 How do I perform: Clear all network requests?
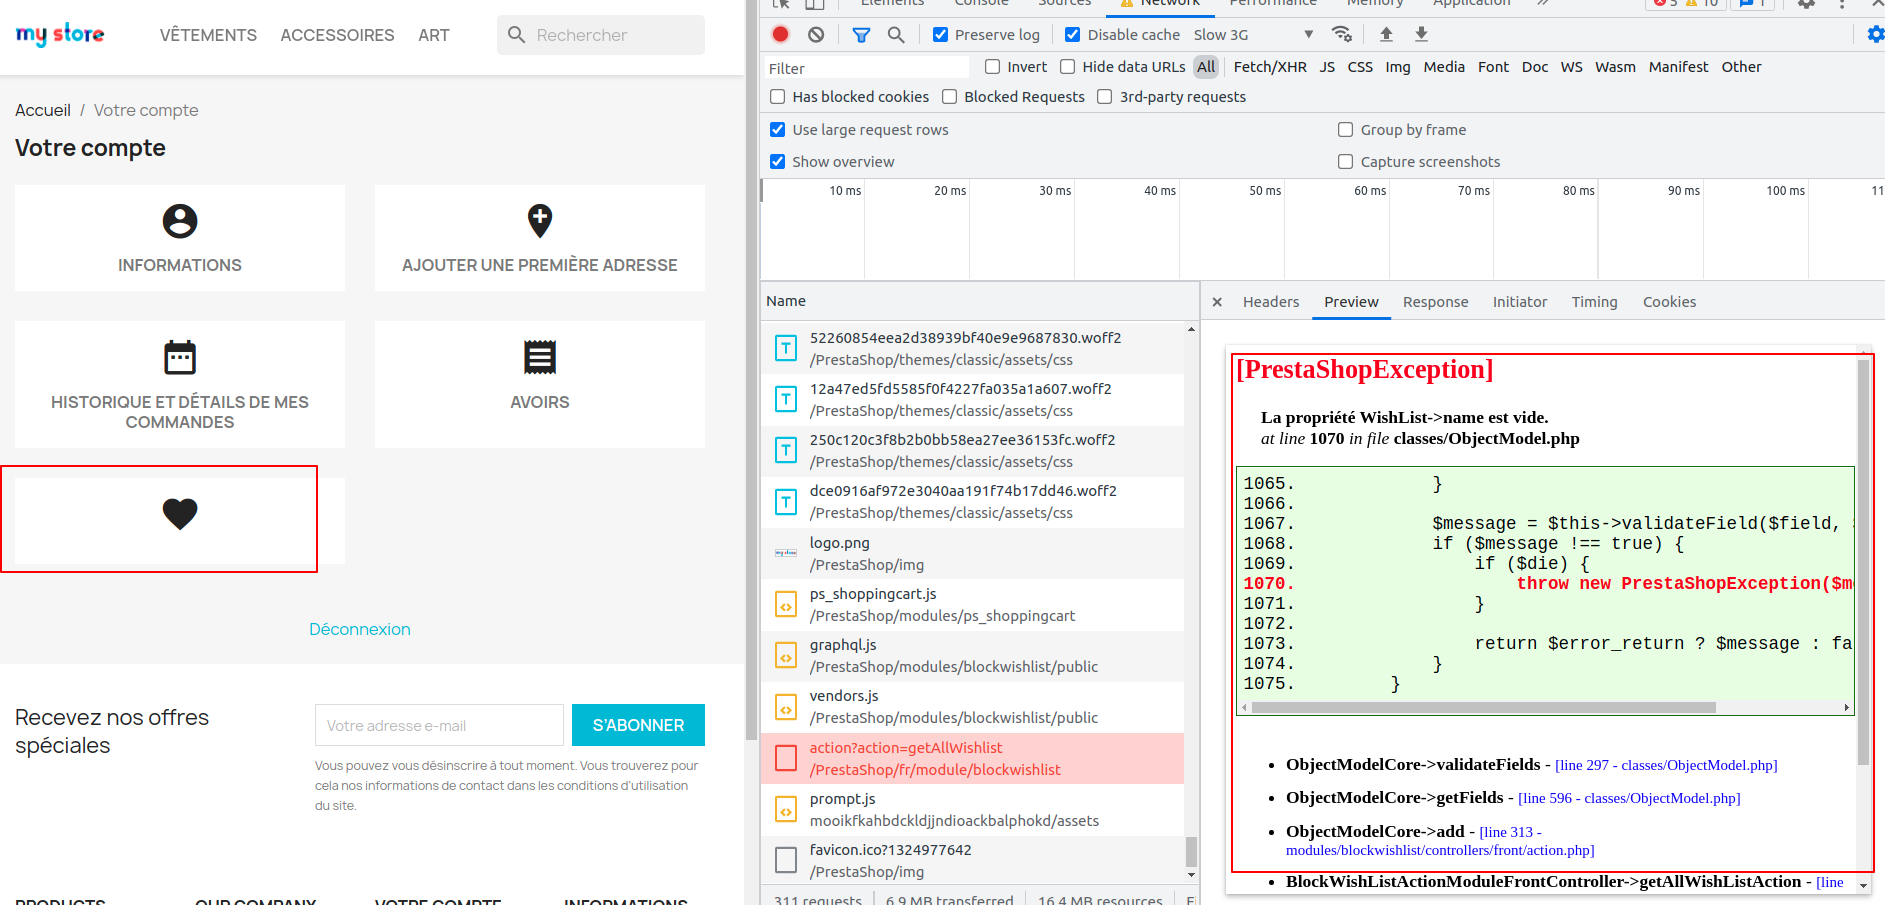[x=816, y=33]
